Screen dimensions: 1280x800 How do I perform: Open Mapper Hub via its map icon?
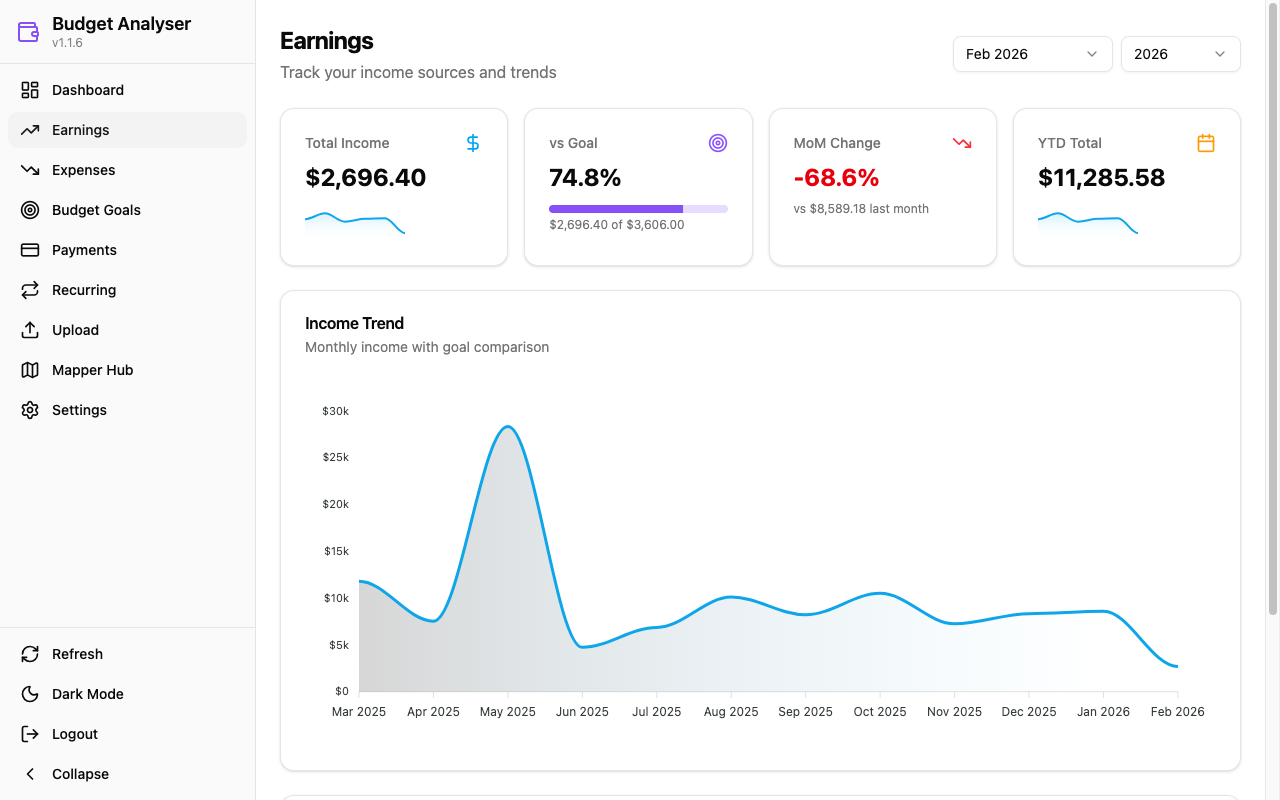click(30, 370)
